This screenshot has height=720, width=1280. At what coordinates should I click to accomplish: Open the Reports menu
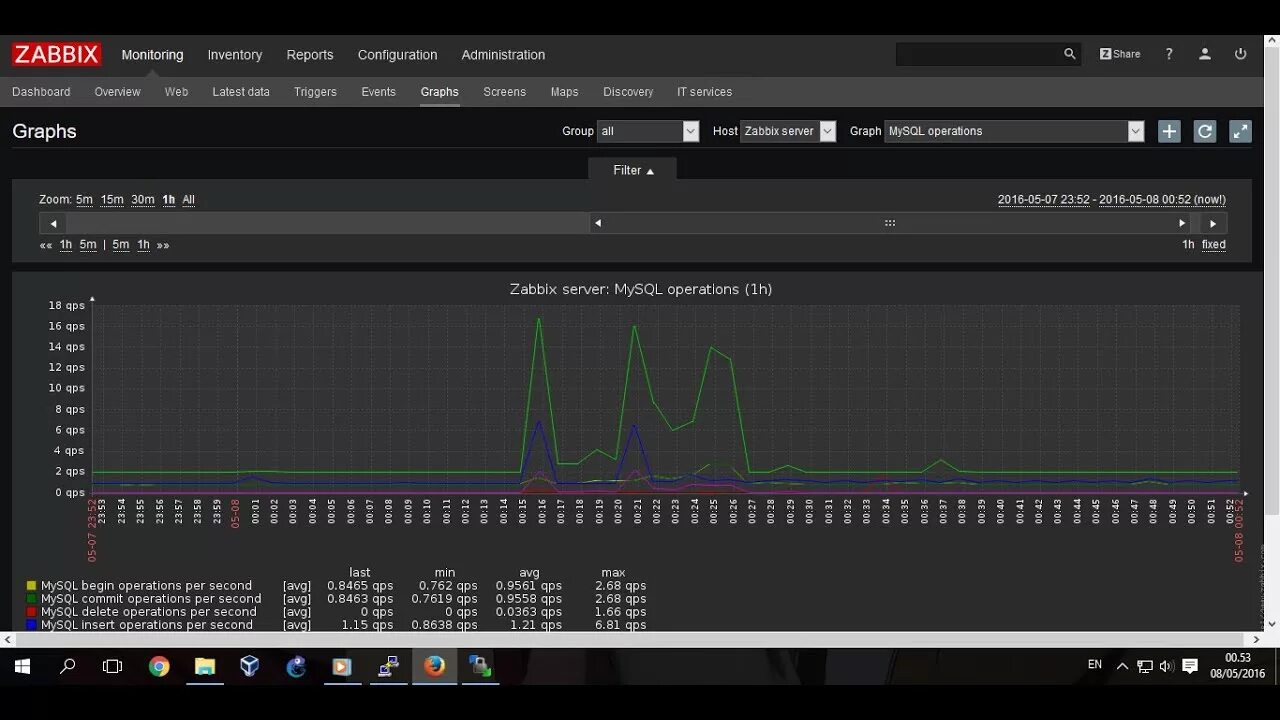click(310, 55)
